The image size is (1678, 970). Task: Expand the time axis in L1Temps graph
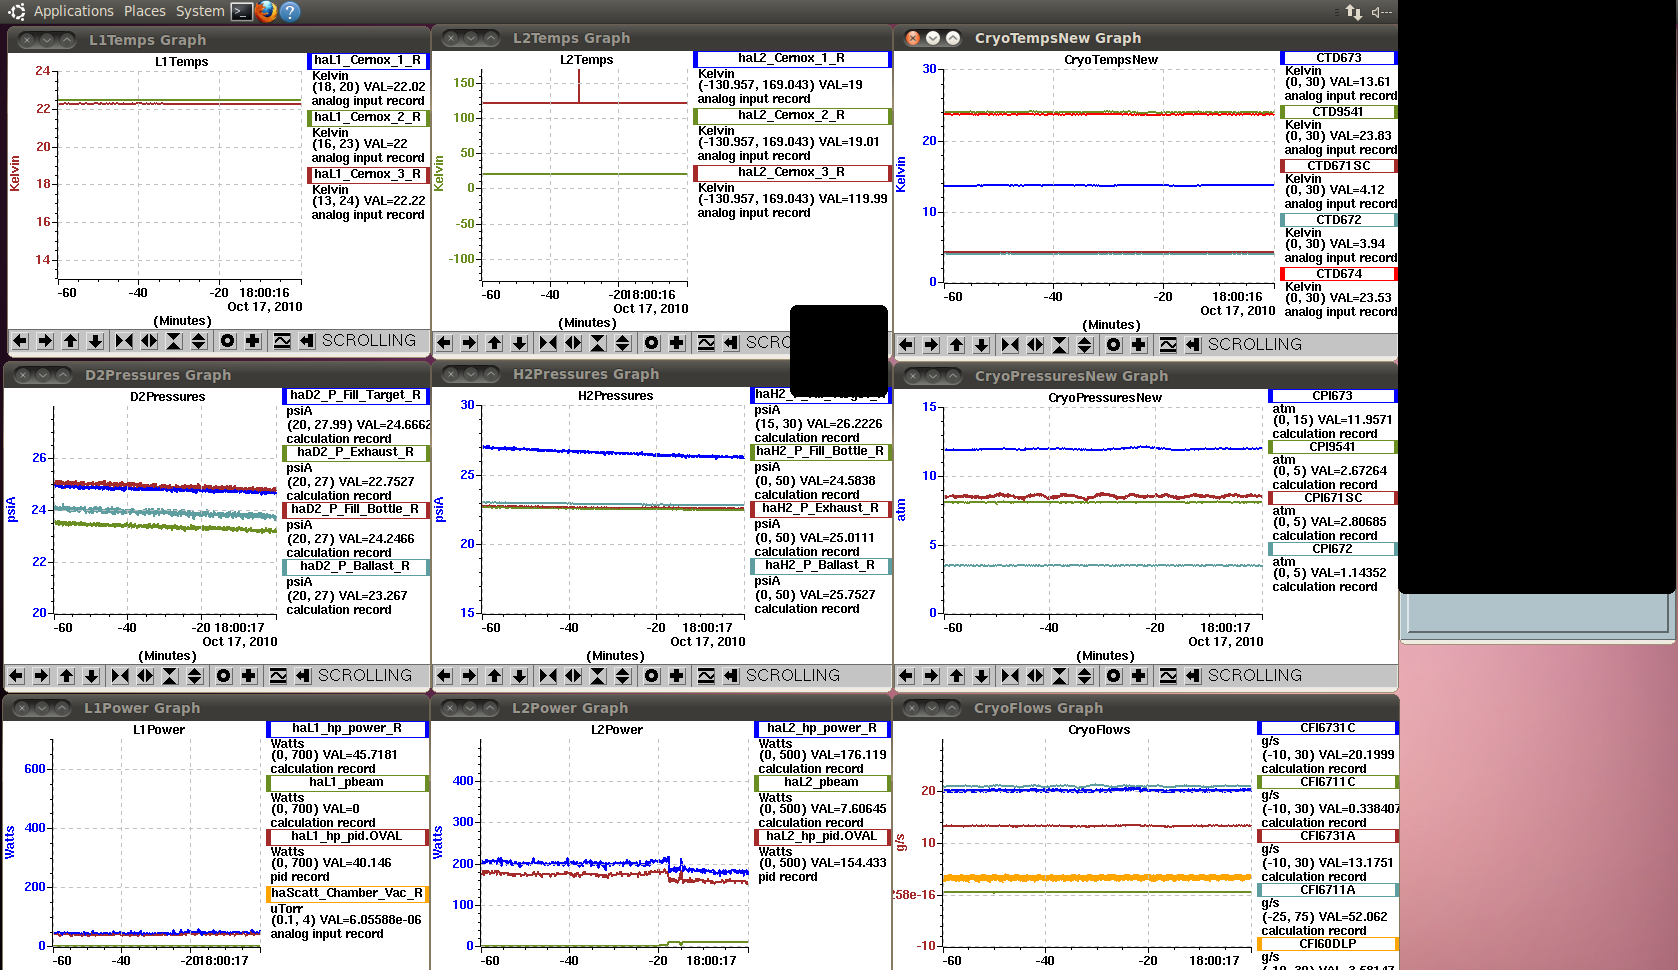pyautogui.click(x=149, y=341)
